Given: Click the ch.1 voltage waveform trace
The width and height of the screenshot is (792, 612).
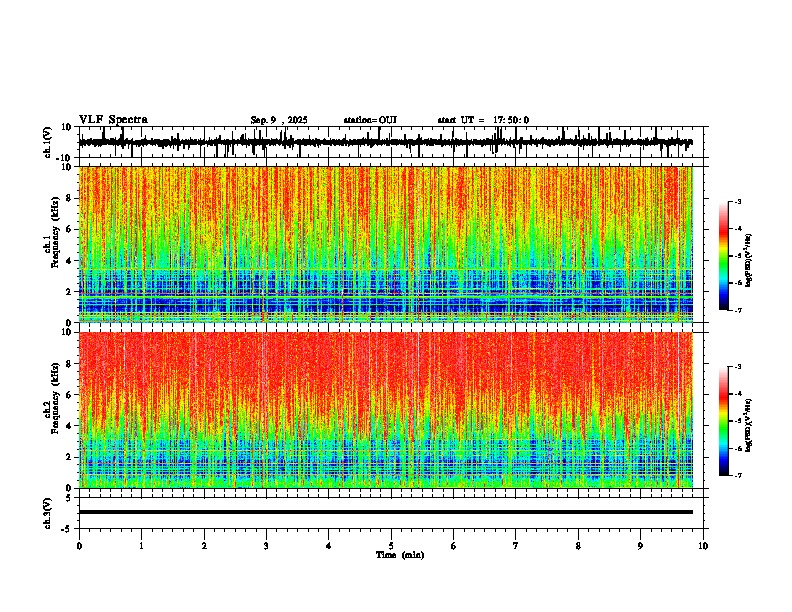Looking at the screenshot, I should click(385, 142).
